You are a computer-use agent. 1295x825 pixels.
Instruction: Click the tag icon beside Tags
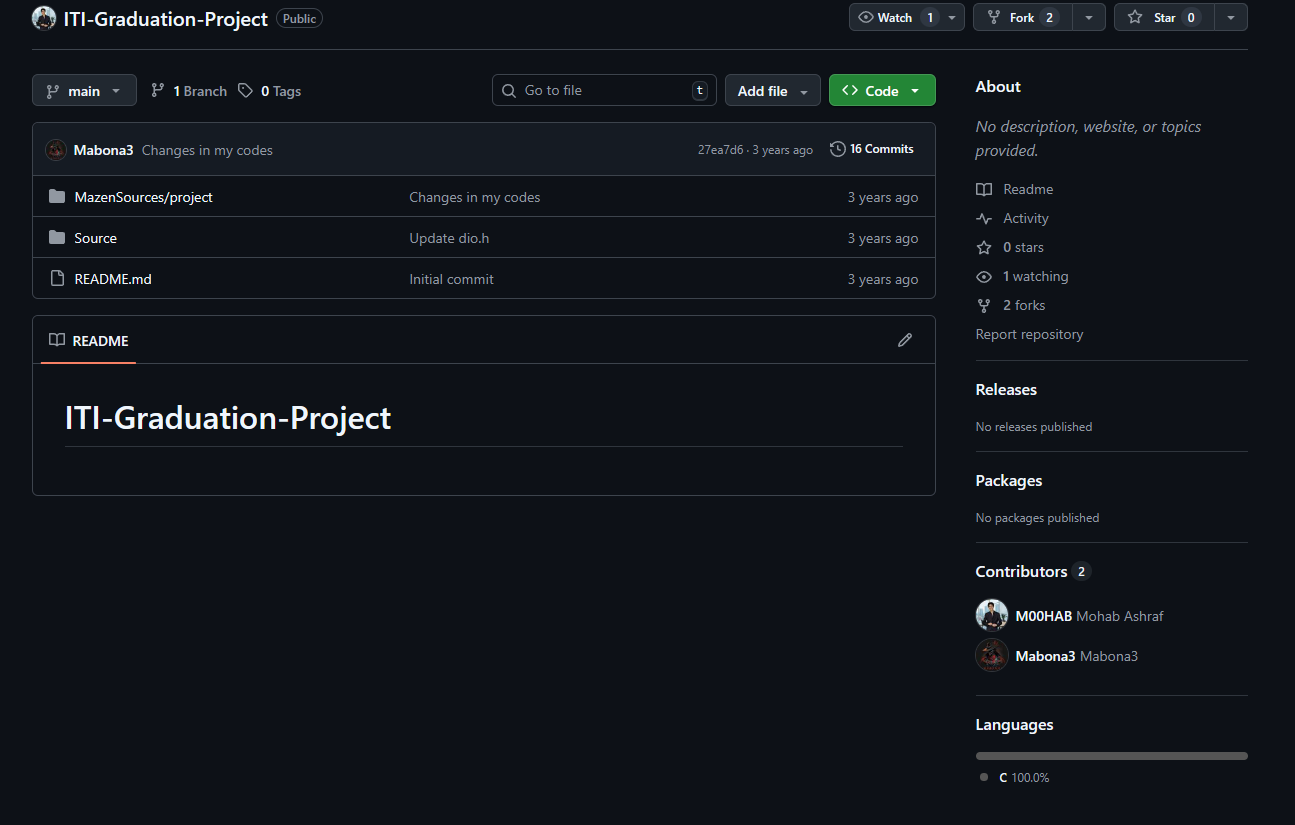coord(246,91)
